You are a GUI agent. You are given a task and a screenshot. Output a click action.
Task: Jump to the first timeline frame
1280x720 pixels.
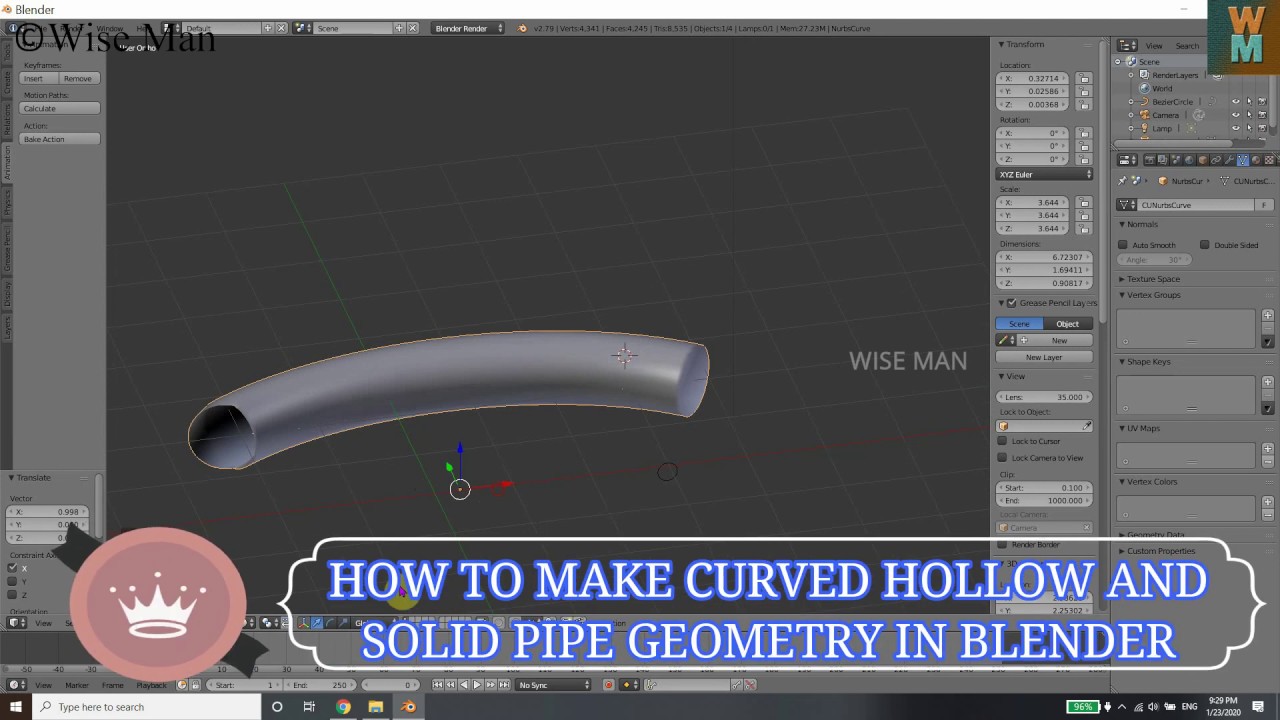click(438, 685)
